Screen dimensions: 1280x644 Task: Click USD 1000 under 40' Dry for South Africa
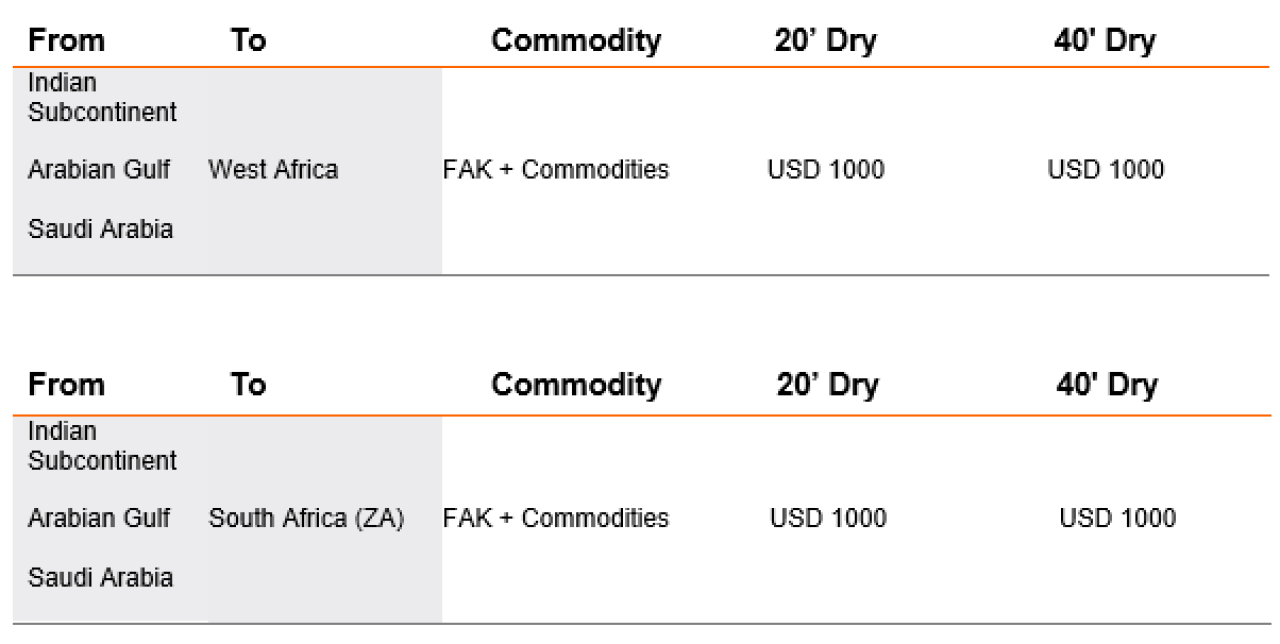pyautogui.click(x=1118, y=519)
